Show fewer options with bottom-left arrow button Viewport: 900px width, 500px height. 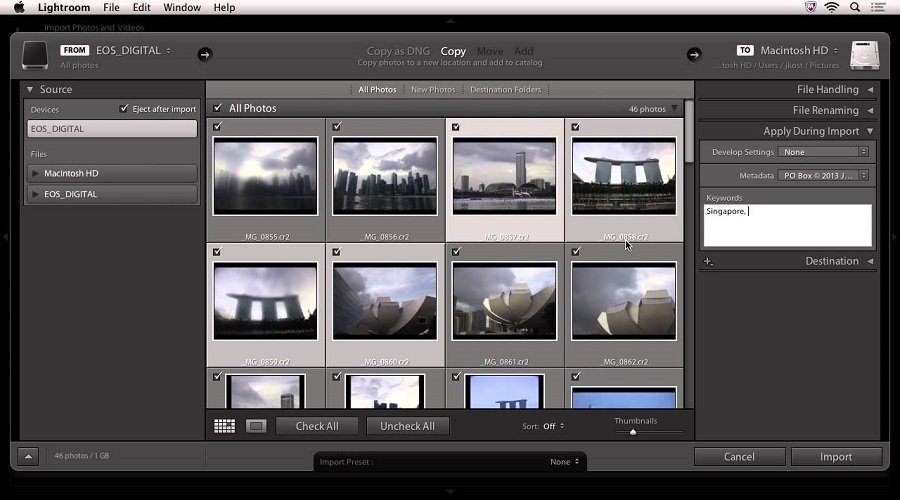[28, 457]
